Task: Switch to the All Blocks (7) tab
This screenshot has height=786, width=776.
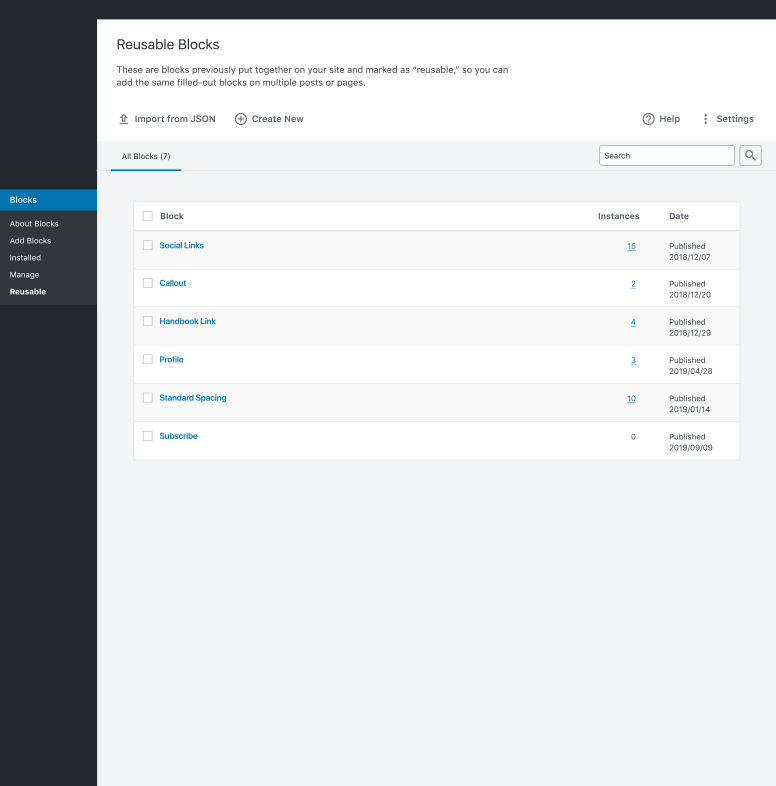Action: (x=146, y=156)
